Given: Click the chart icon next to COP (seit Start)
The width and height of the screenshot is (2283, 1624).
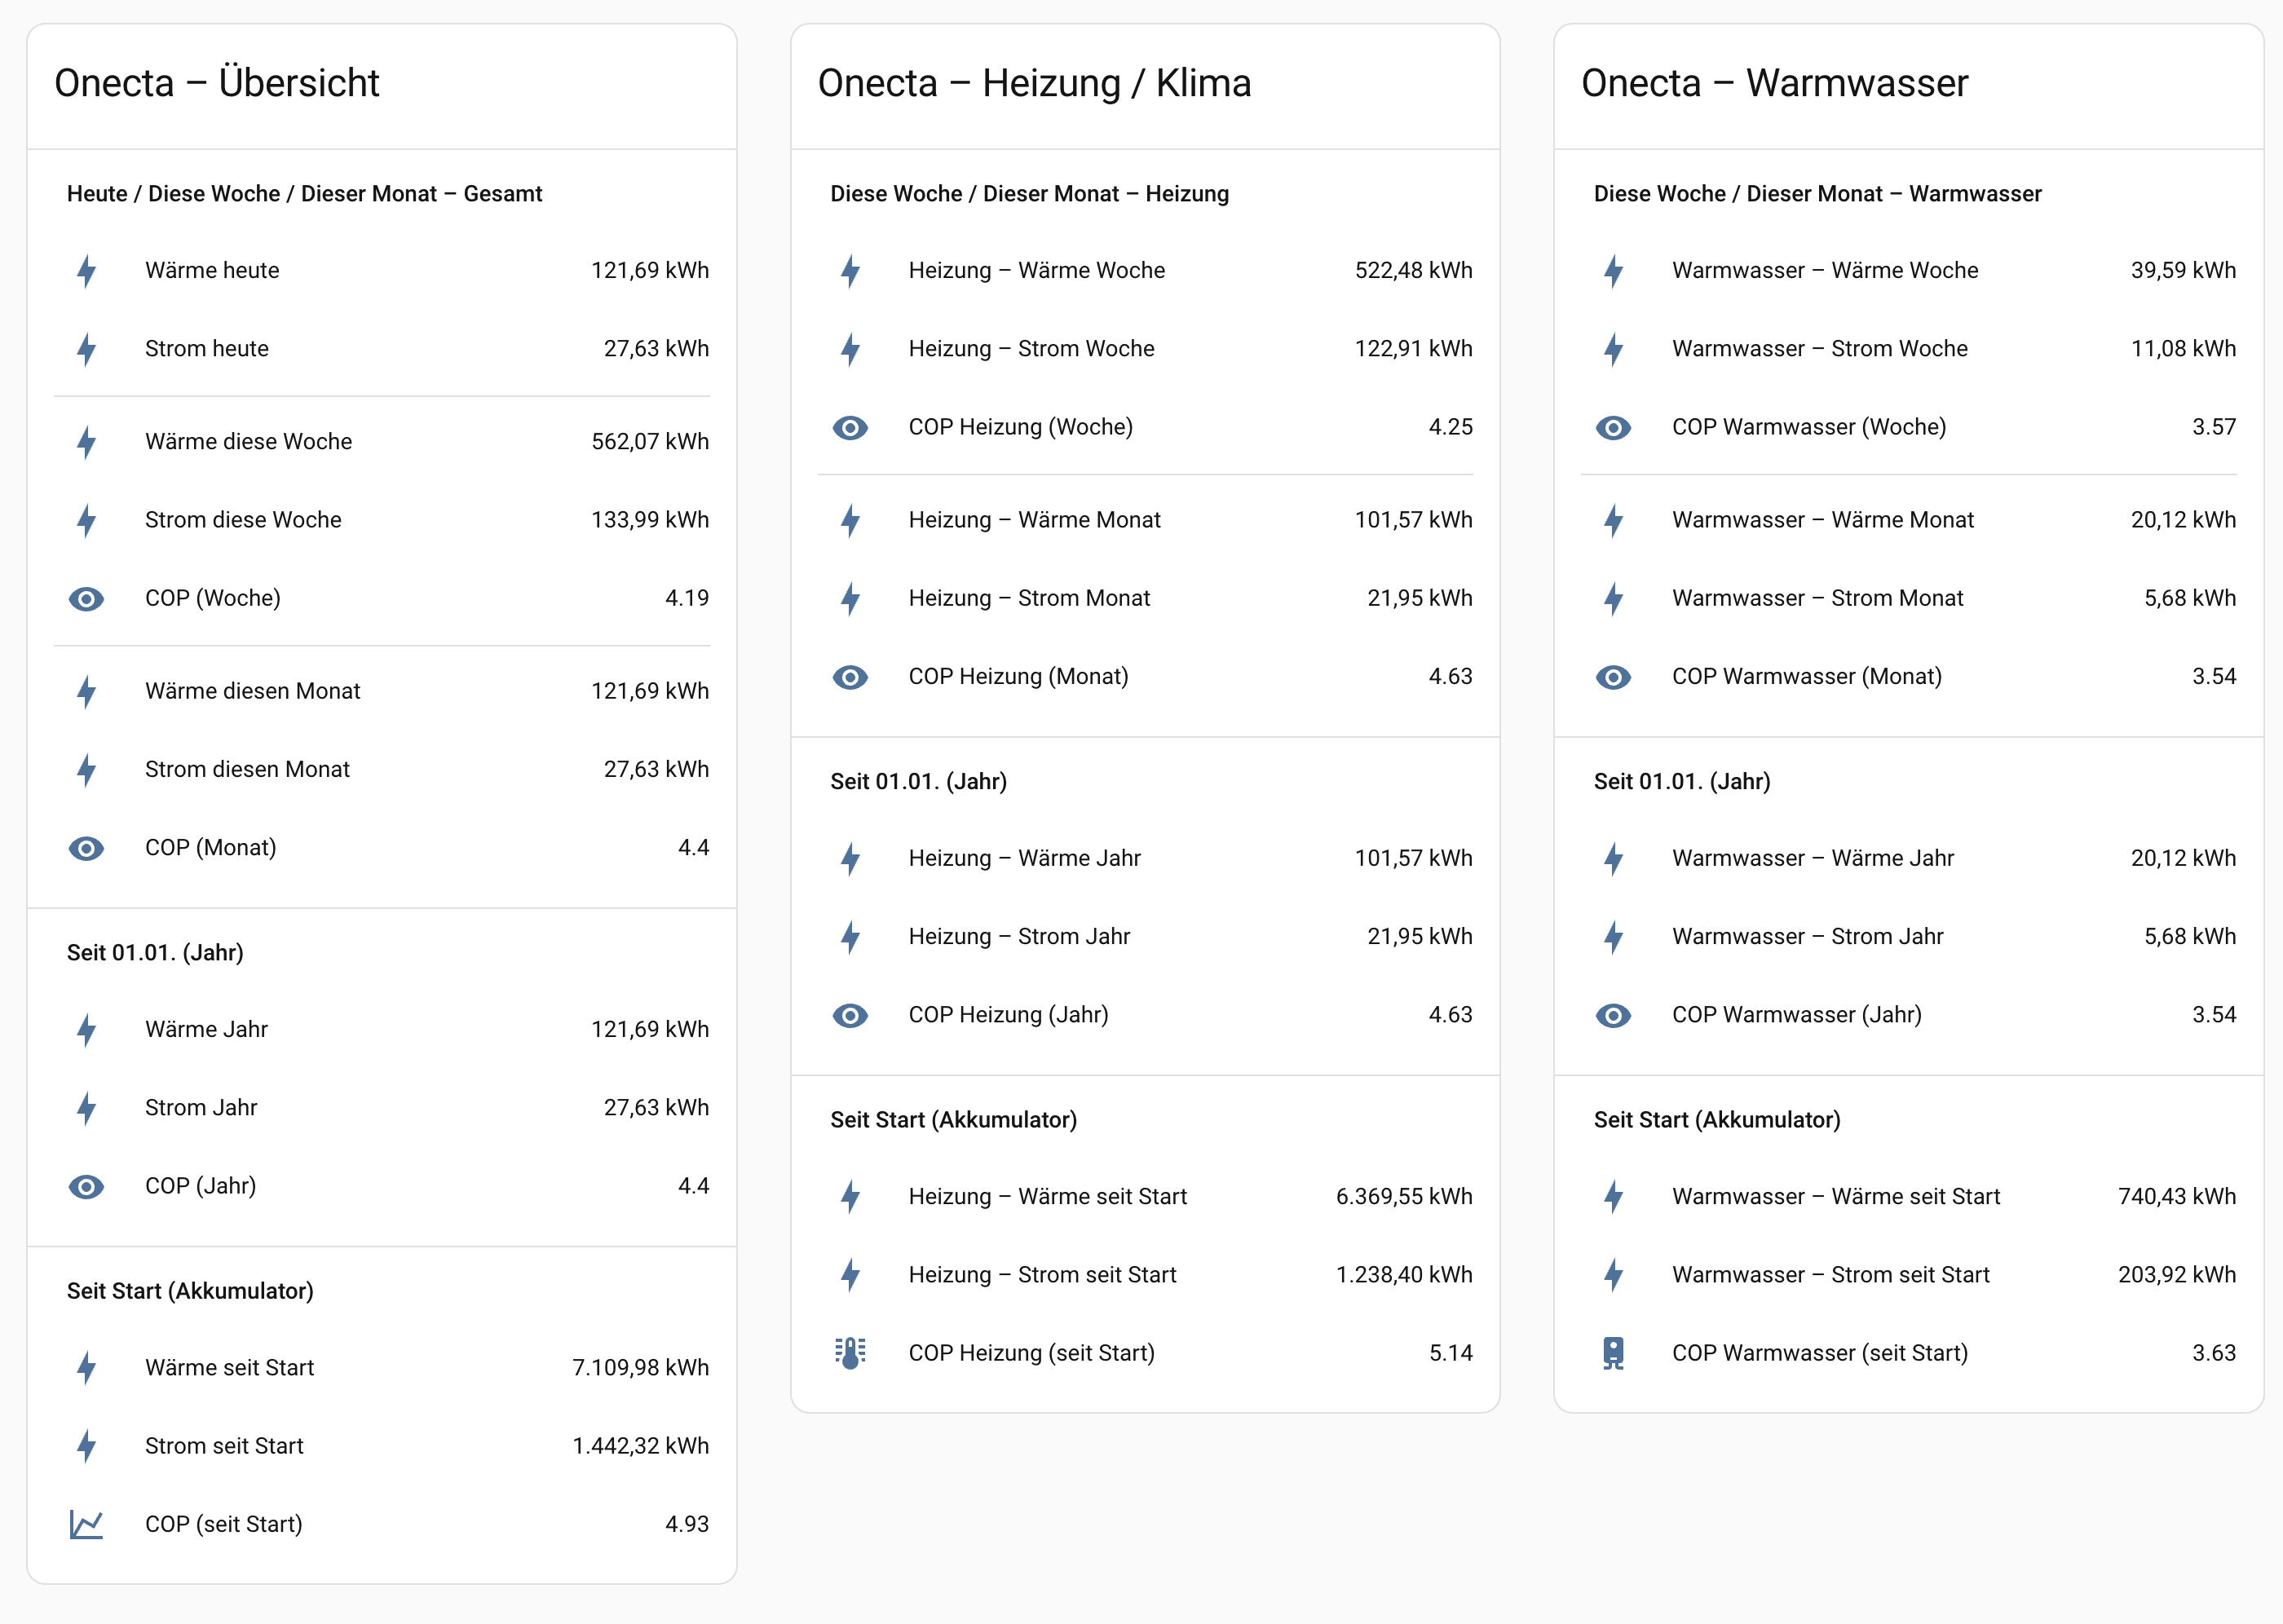Looking at the screenshot, I should pos(86,1524).
